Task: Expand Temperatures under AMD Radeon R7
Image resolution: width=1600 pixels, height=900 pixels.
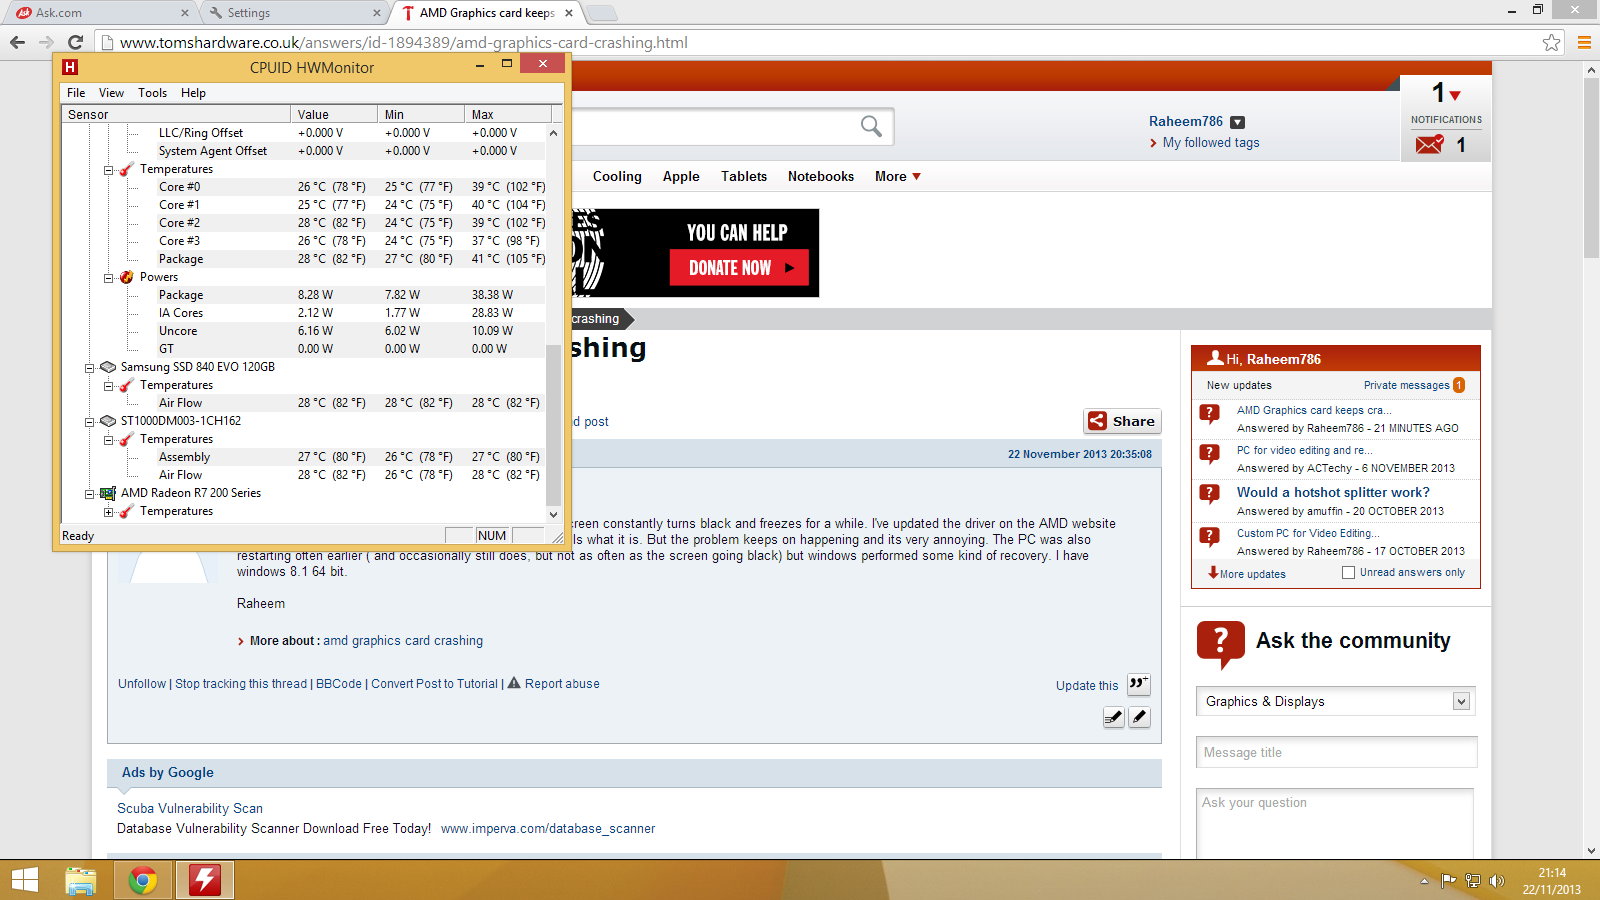Action: click(108, 511)
